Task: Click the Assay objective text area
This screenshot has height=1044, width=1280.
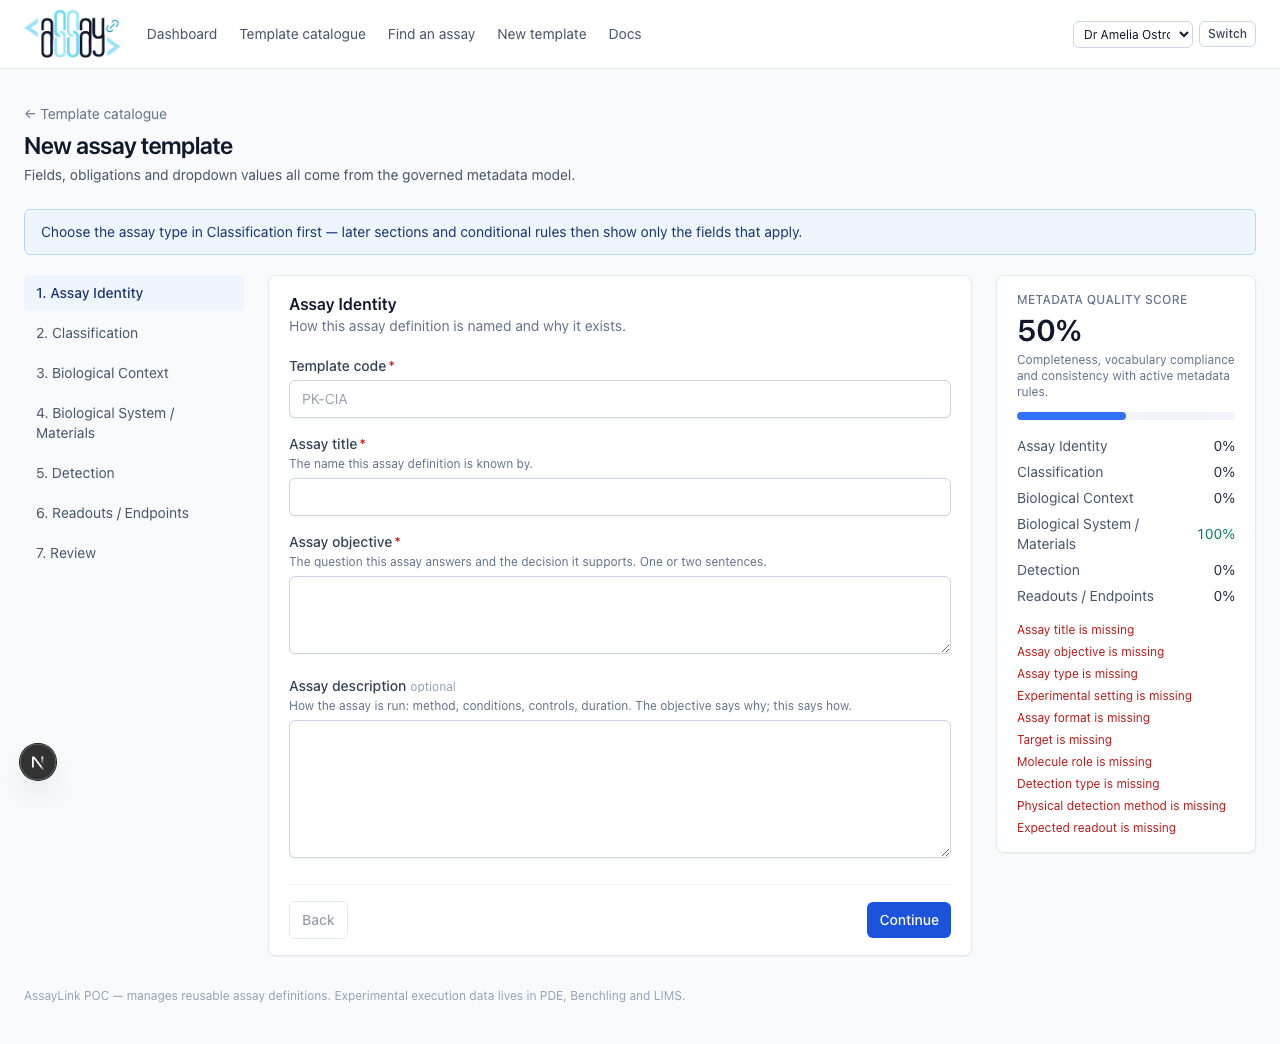Action: [x=620, y=615]
